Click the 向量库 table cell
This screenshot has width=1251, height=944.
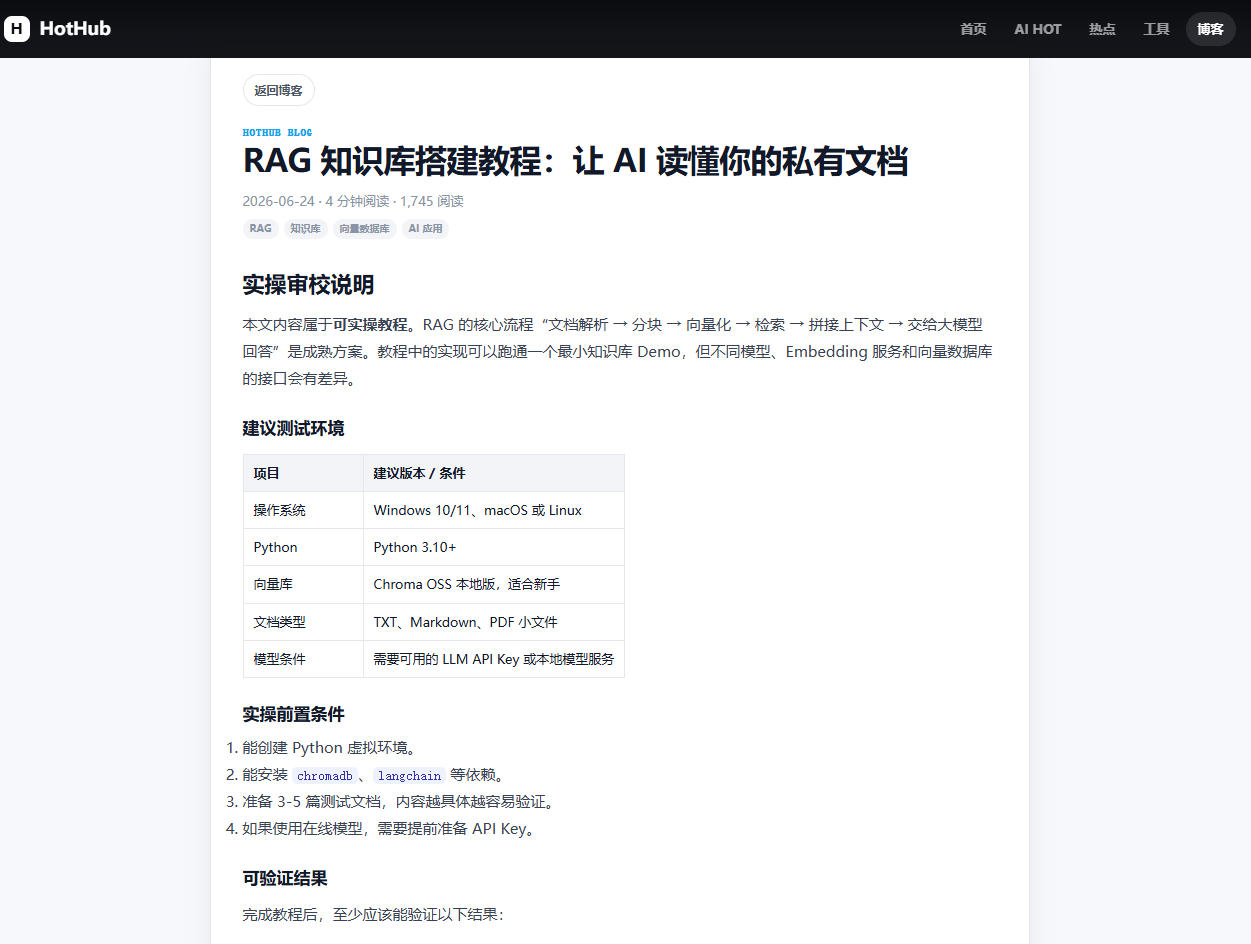(x=303, y=584)
